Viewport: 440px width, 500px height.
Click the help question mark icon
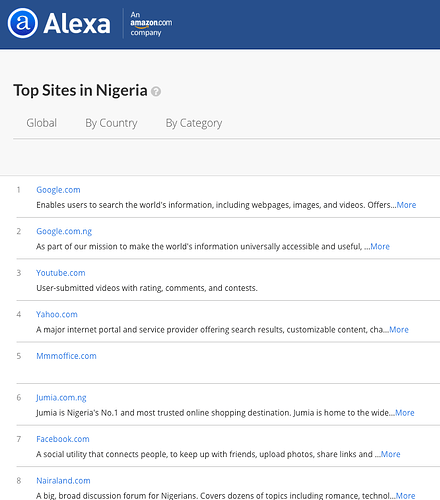156,91
